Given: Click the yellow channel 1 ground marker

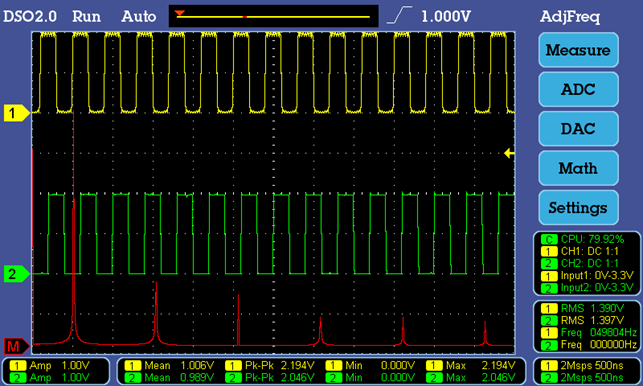Looking at the screenshot, I should click(16, 113).
